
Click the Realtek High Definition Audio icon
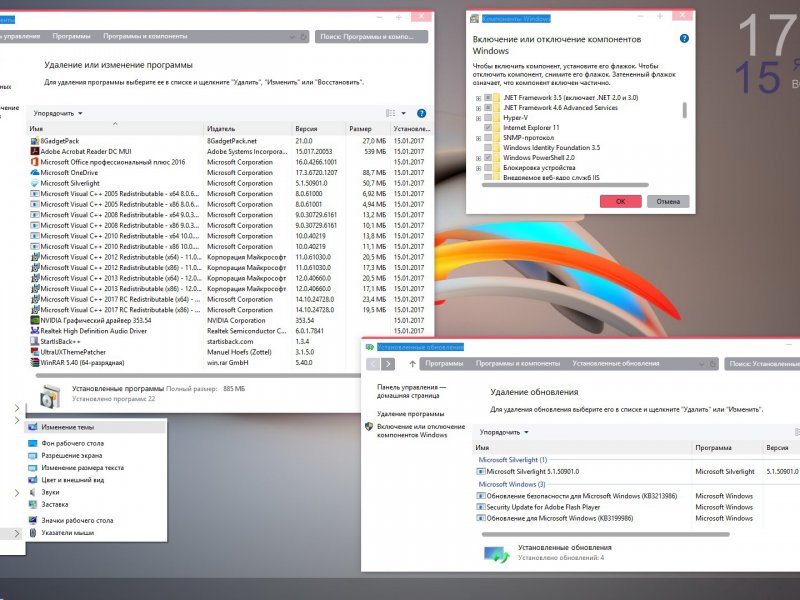[35, 331]
